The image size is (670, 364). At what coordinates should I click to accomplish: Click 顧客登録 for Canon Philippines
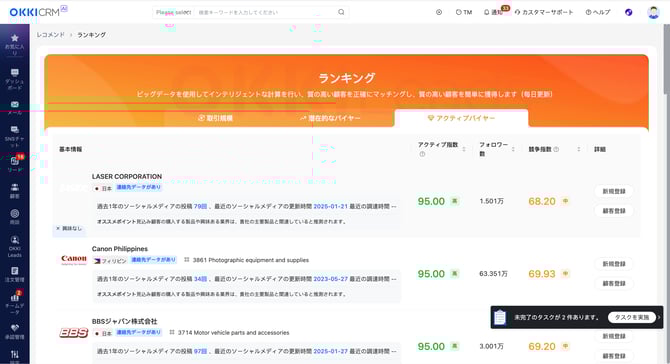614,284
